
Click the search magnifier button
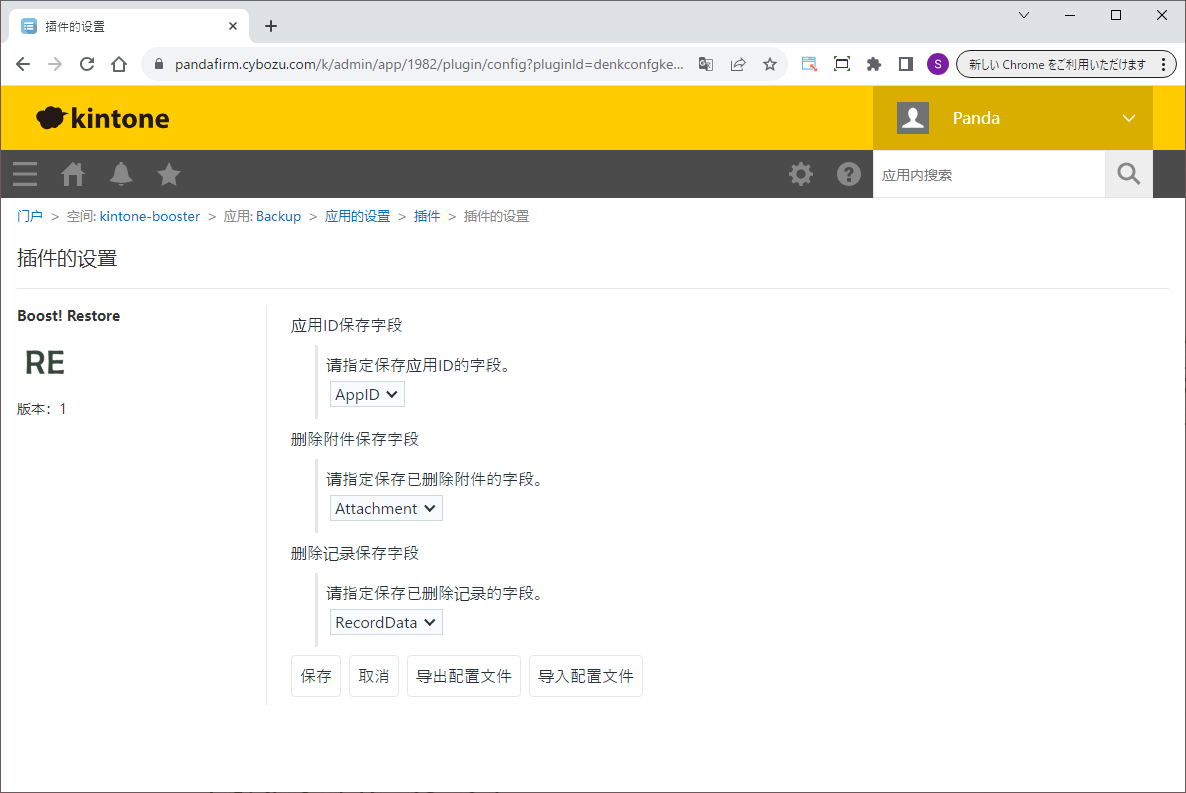point(1128,174)
